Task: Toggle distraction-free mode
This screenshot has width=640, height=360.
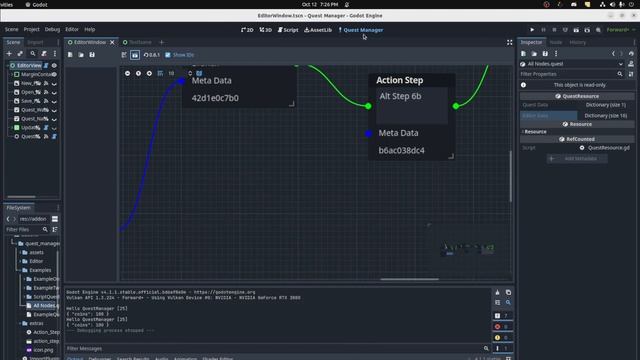Action: pyautogui.click(x=509, y=42)
